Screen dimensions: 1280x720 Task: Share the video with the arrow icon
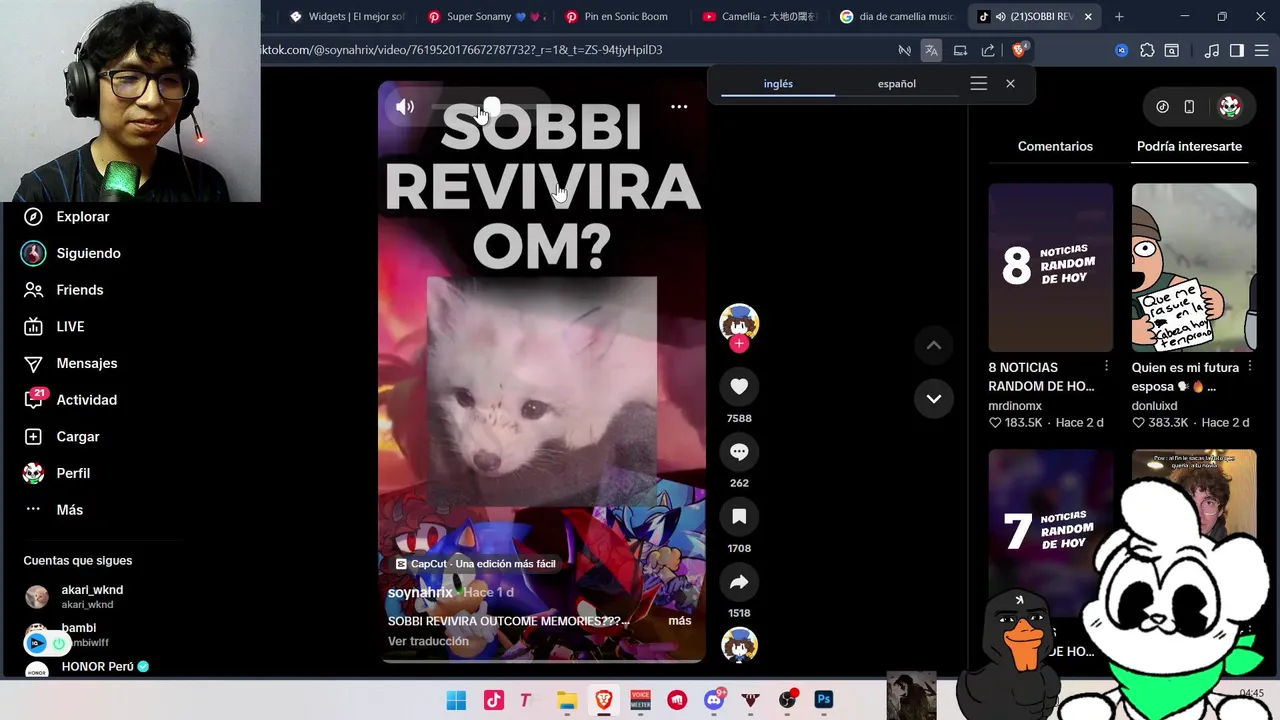tap(739, 582)
